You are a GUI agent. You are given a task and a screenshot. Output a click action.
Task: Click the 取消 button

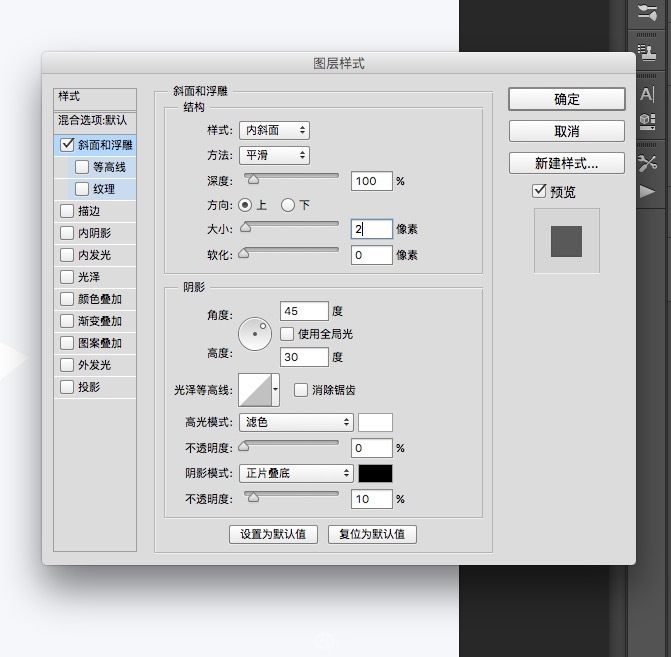[x=567, y=131]
